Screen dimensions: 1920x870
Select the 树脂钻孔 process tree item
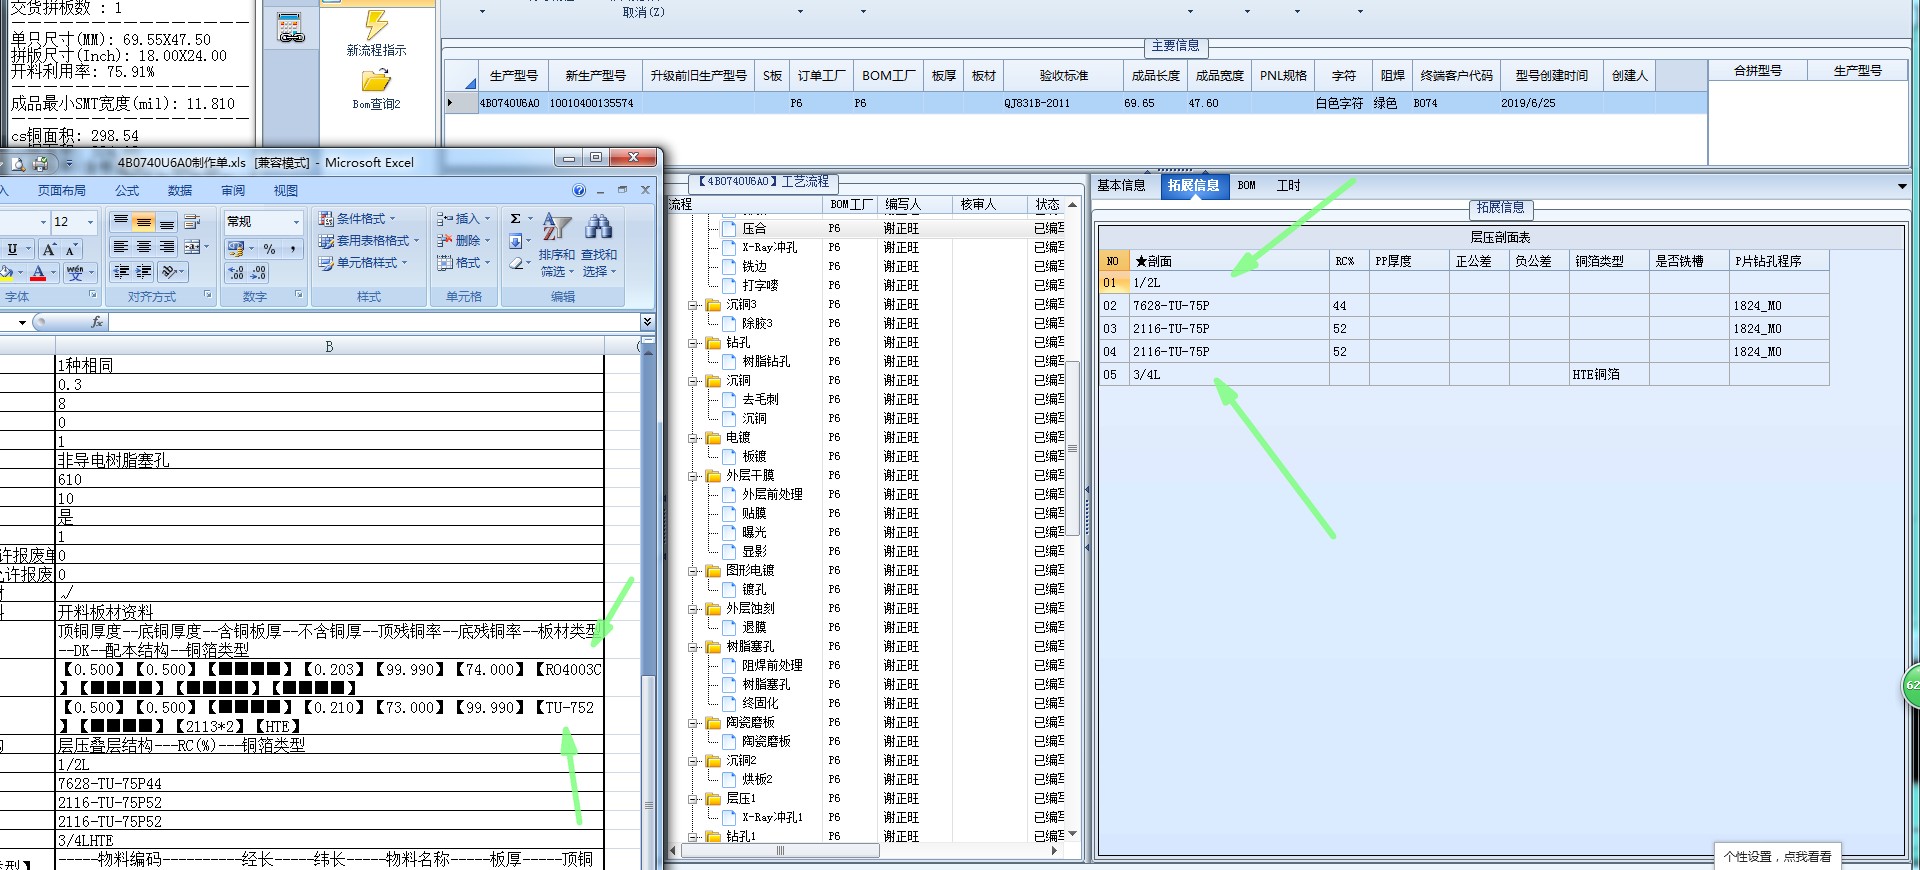(766, 362)
